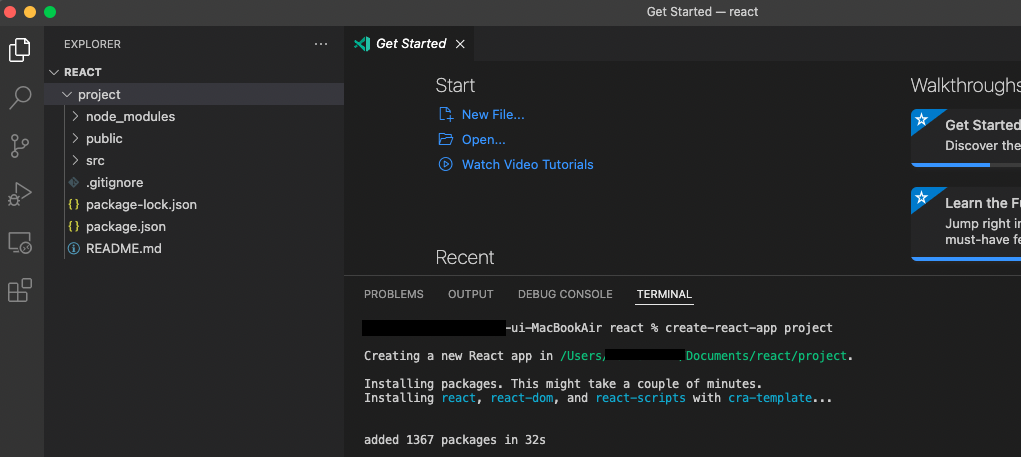Open package-lock.json file
This screenshot has width=1021, height=457.
click(194, 204)
